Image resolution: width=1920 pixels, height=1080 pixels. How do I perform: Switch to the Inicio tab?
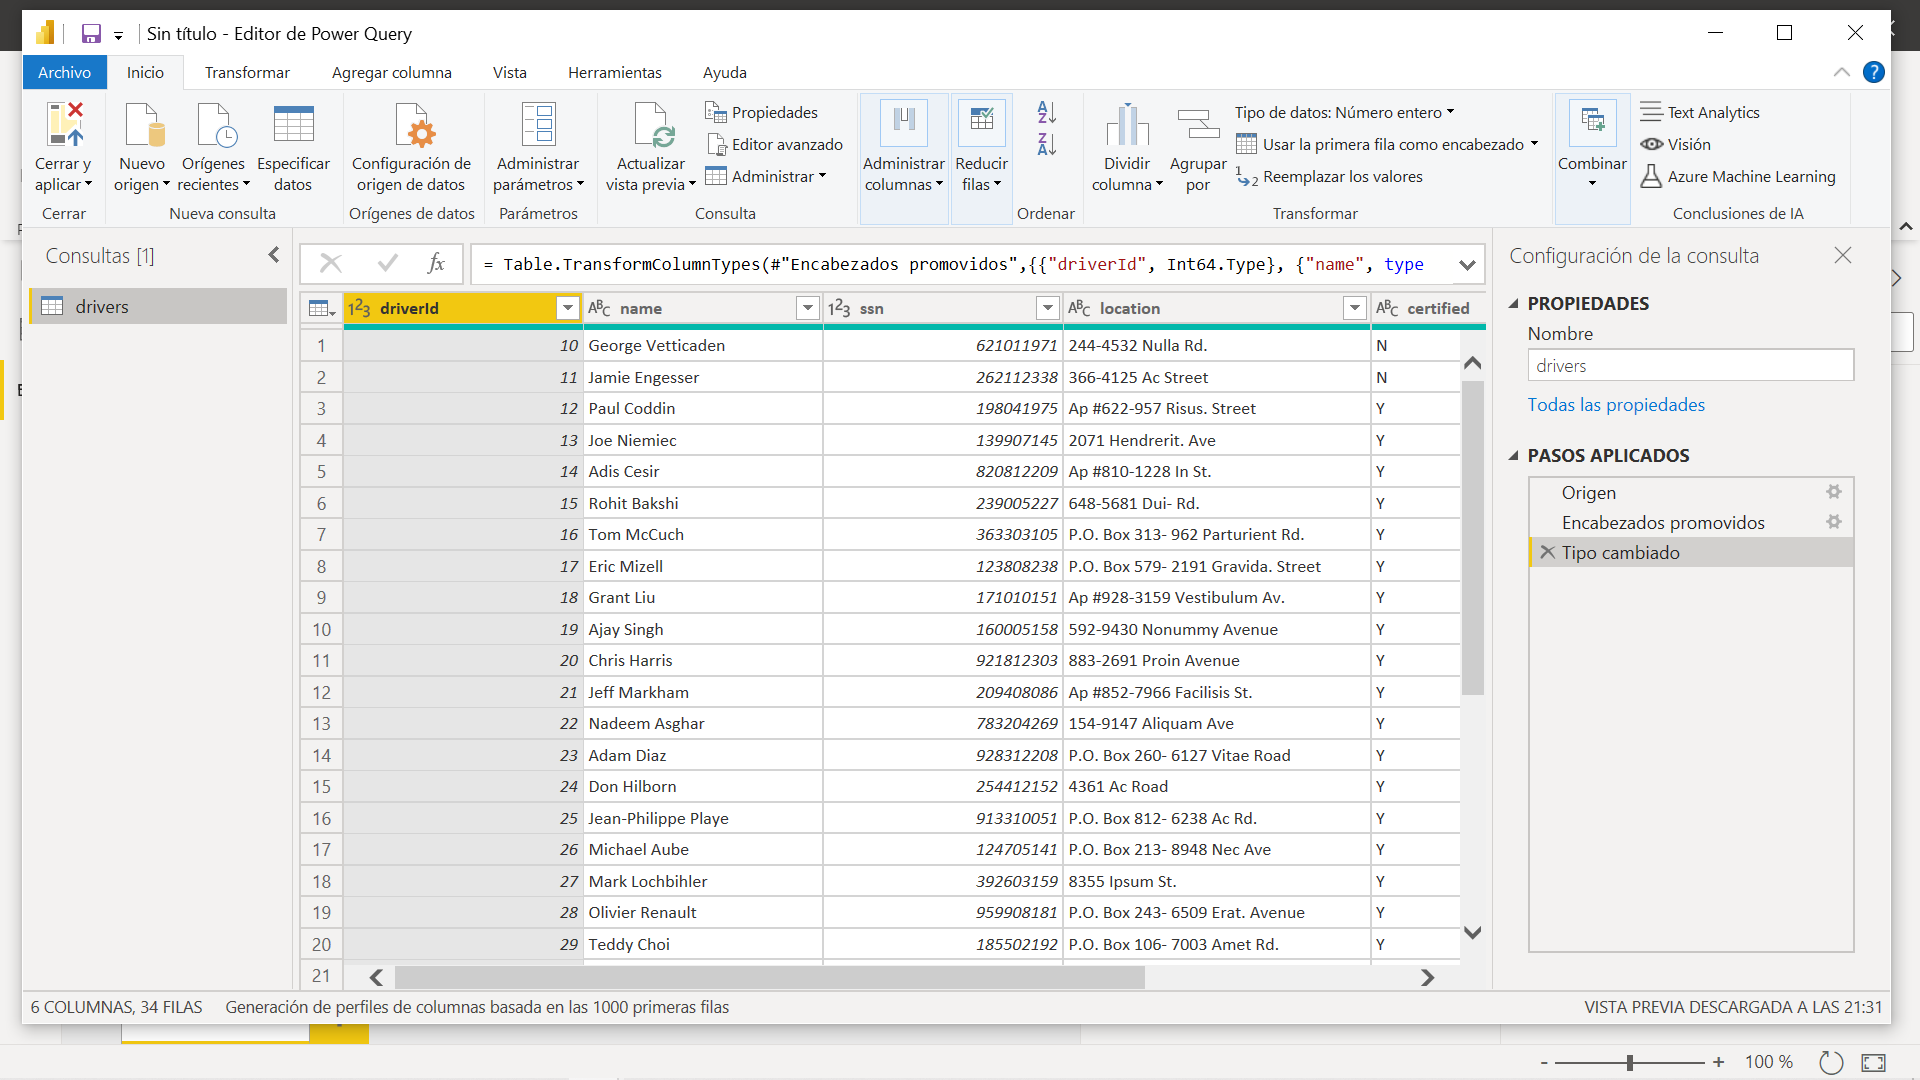pos(145,72)
